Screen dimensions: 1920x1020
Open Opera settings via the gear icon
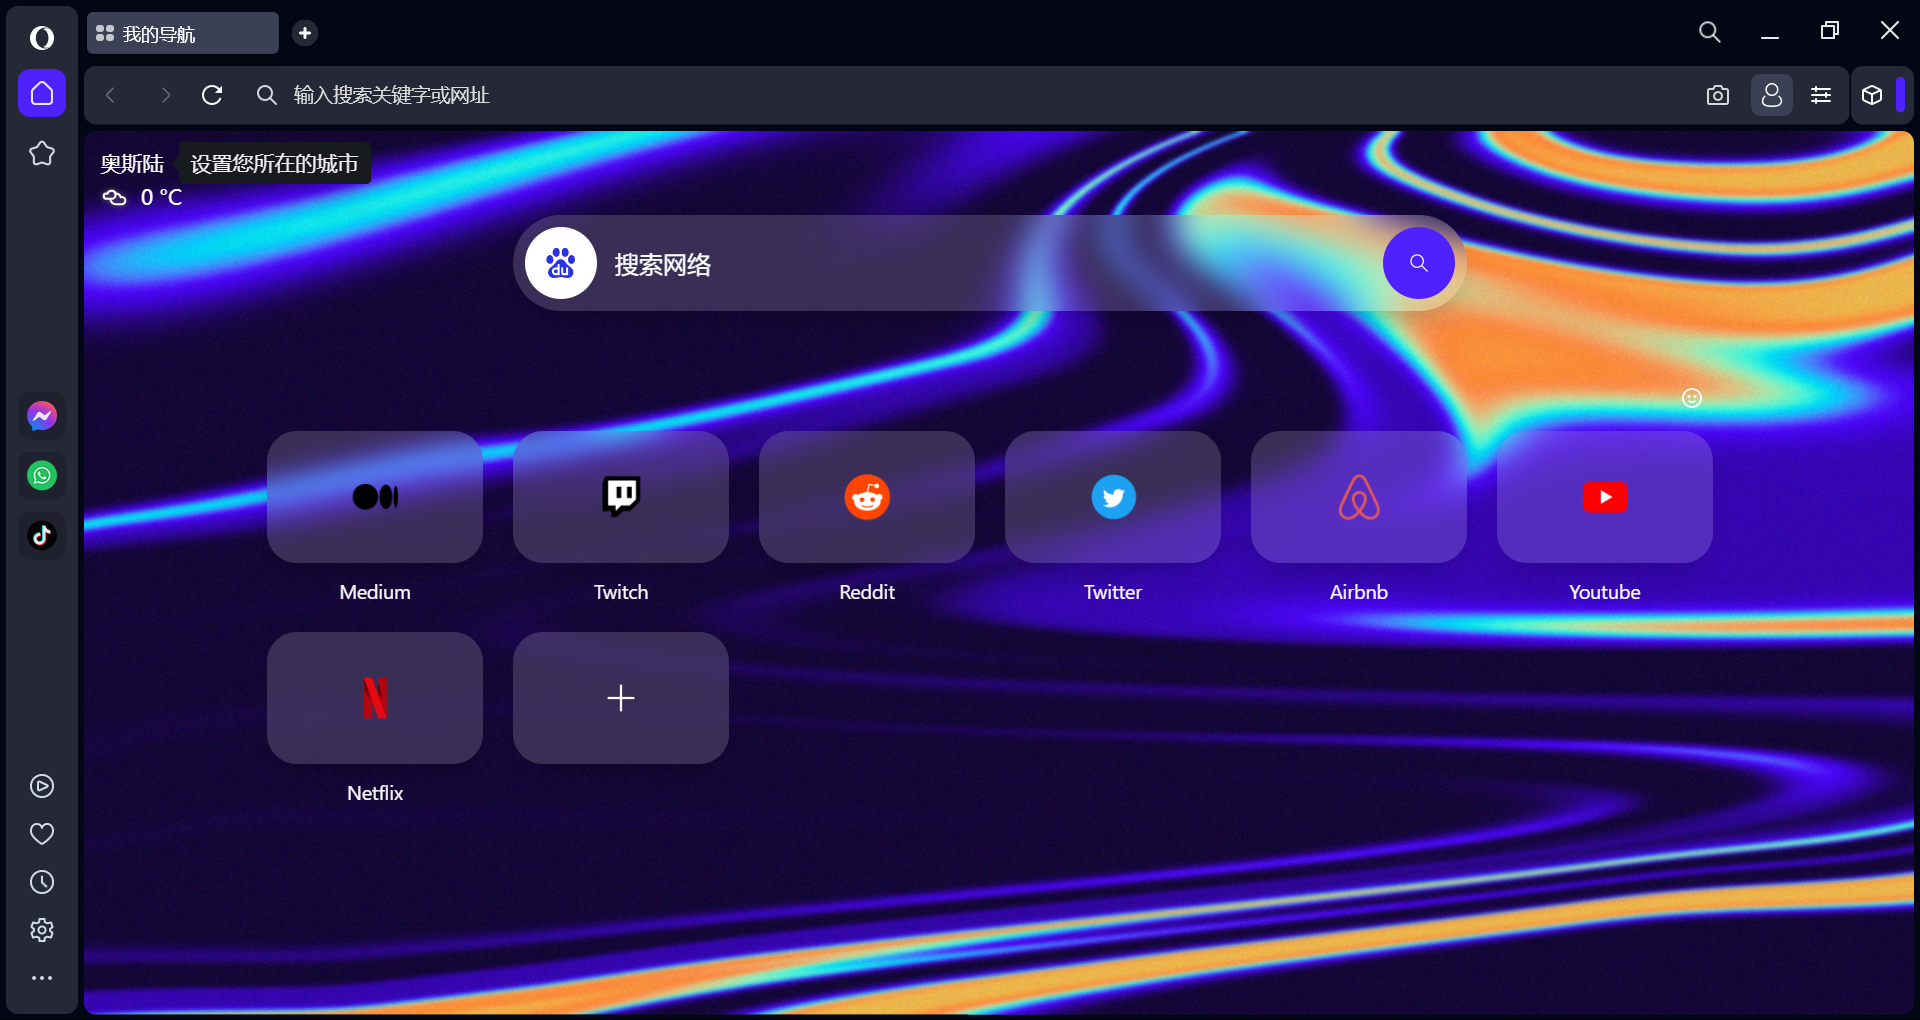click(x=41, y=929)
